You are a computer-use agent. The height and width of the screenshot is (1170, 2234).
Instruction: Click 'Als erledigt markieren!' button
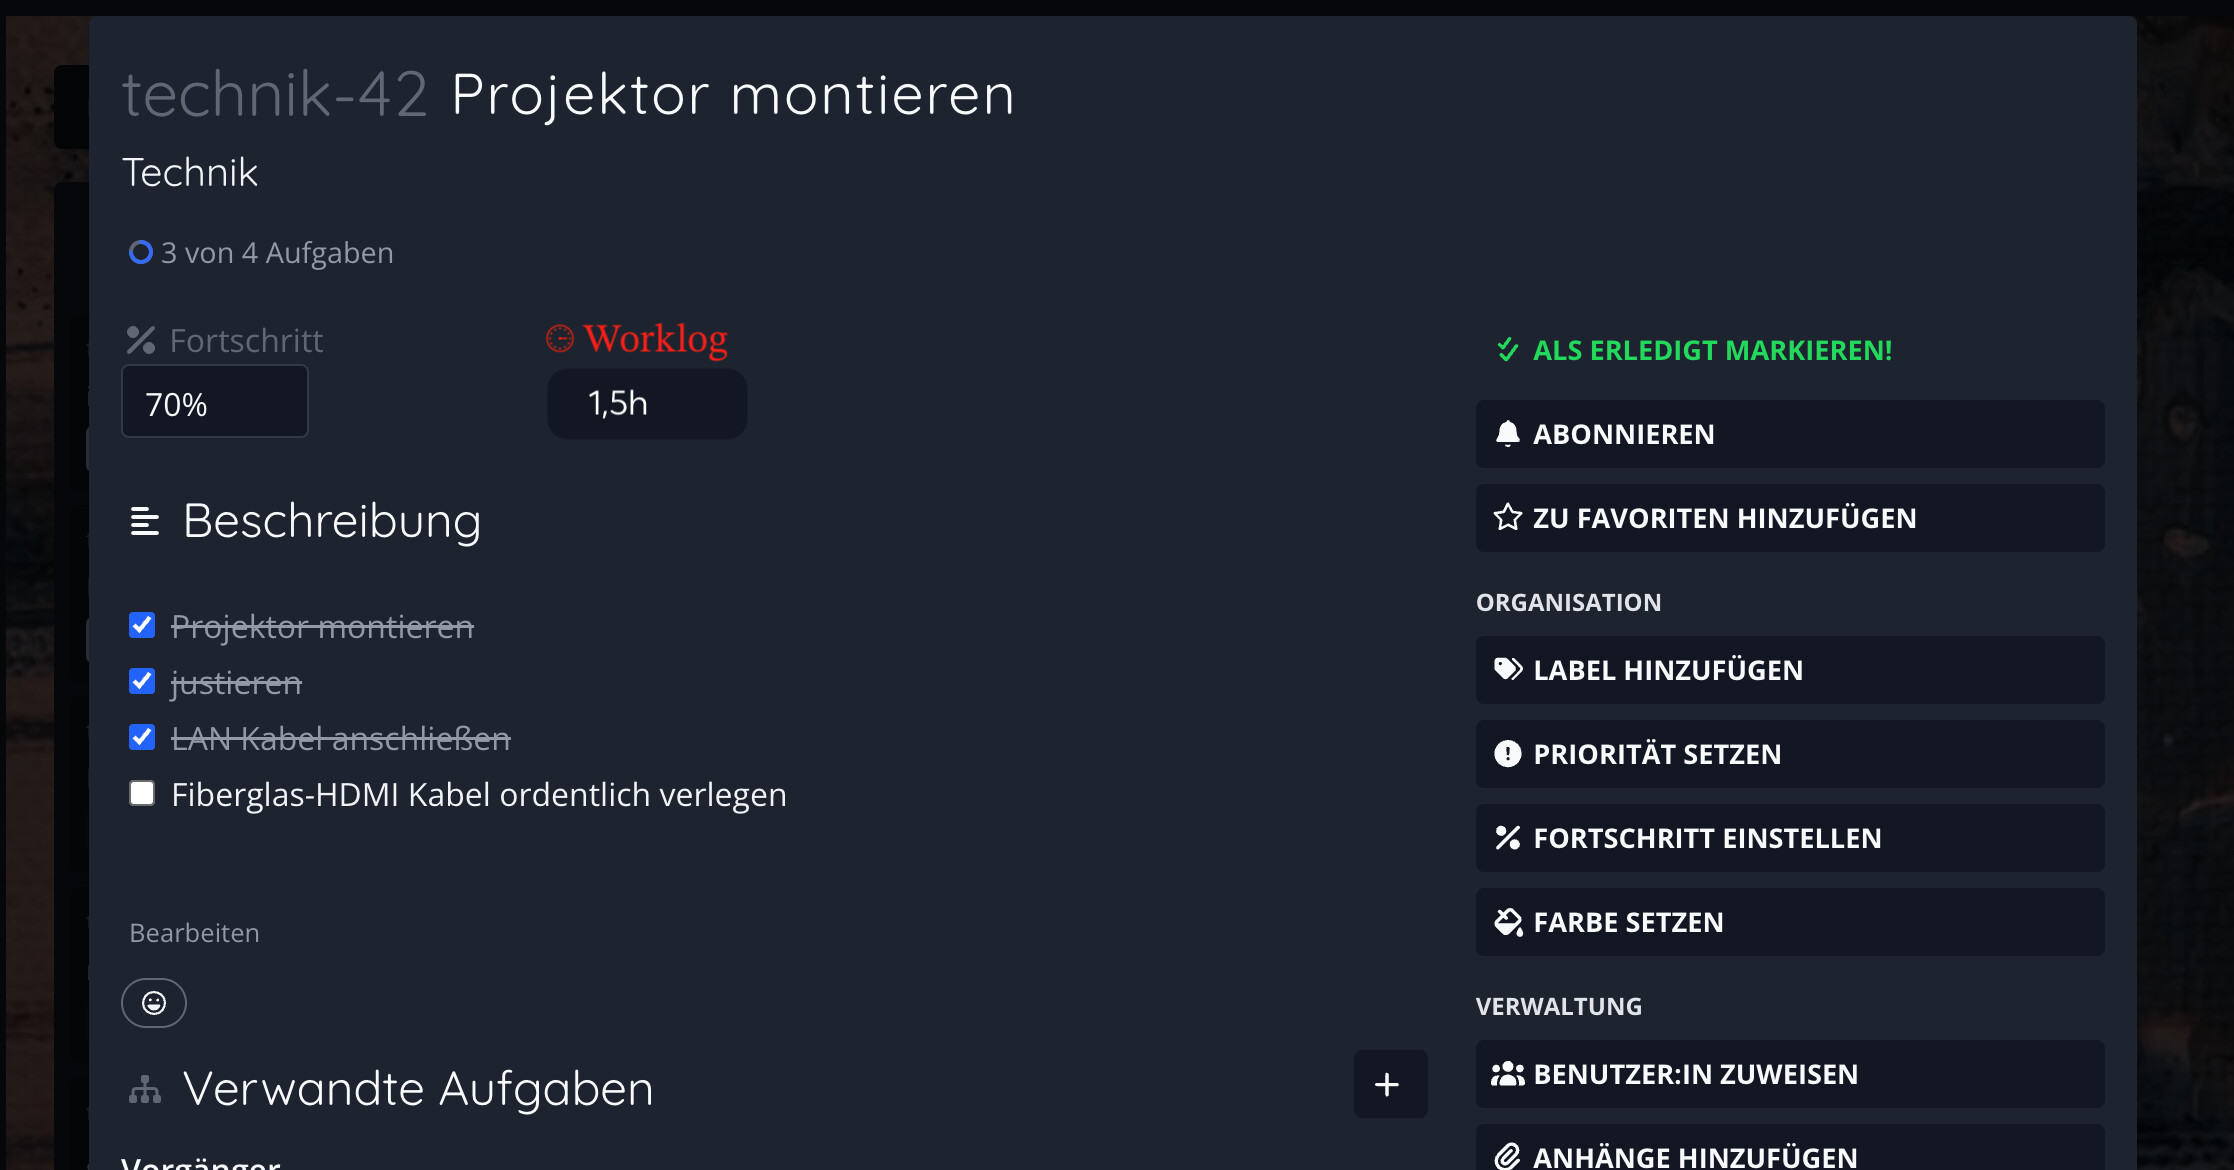point(1694,350)
